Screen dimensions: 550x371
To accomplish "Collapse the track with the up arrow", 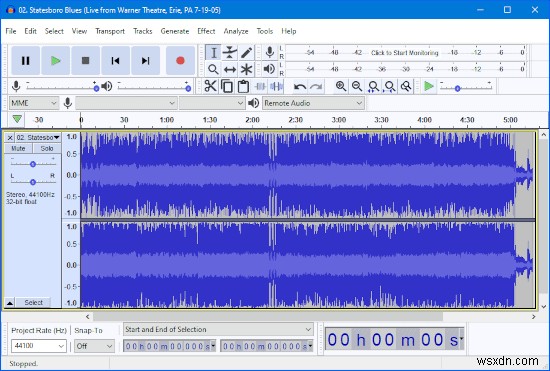I will 10,303.
